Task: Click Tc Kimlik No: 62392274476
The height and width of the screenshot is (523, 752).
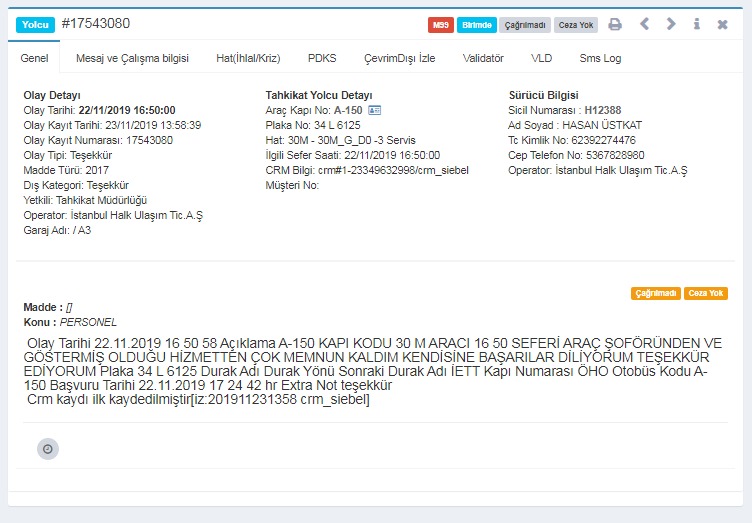Action: click(x=572, y=140)
